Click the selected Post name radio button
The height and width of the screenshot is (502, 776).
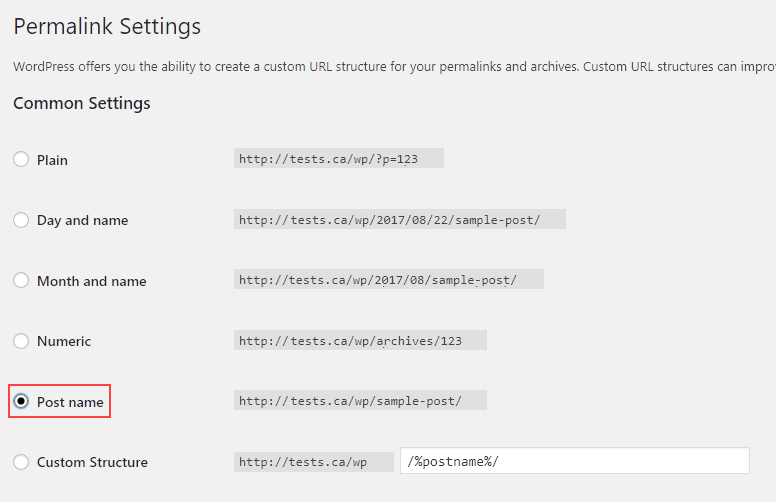pyautogui.click(x=21, y=401)
